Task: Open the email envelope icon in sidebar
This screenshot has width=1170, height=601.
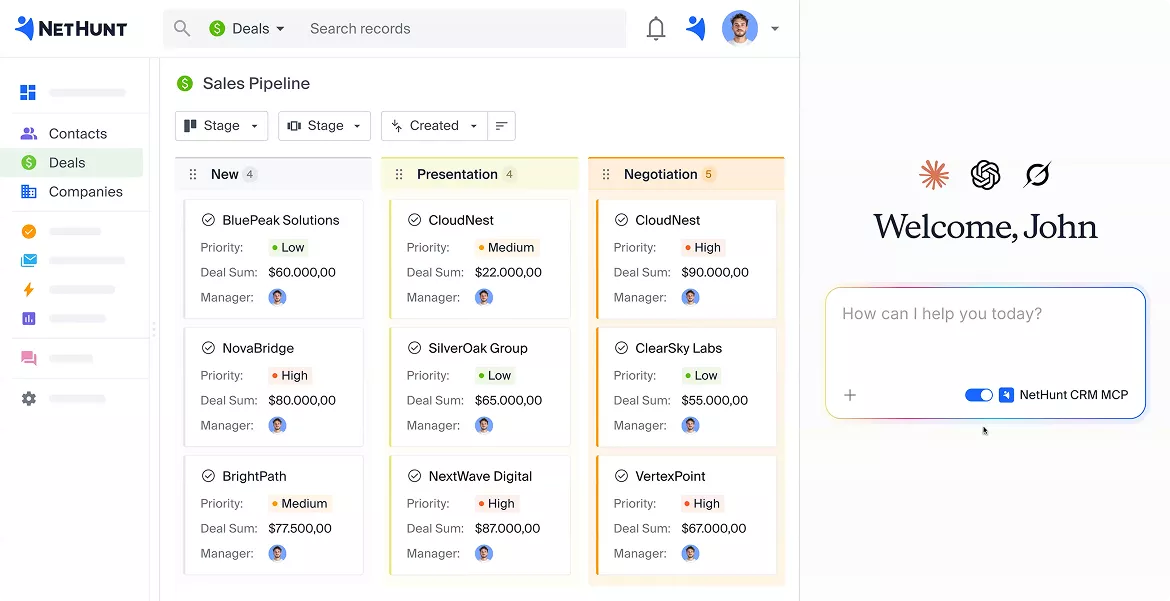Action: (28, 261)
